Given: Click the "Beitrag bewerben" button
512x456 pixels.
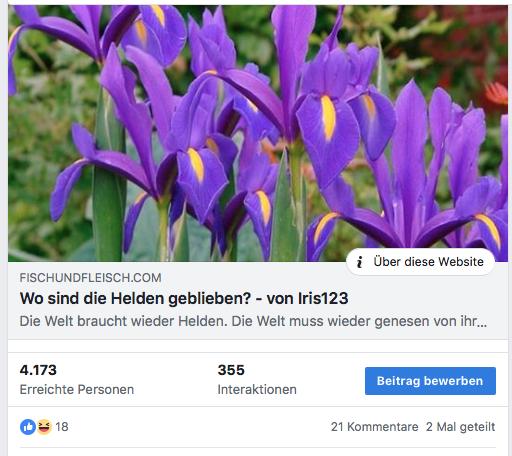Looking at the screenshot, I should click(430, 381).
